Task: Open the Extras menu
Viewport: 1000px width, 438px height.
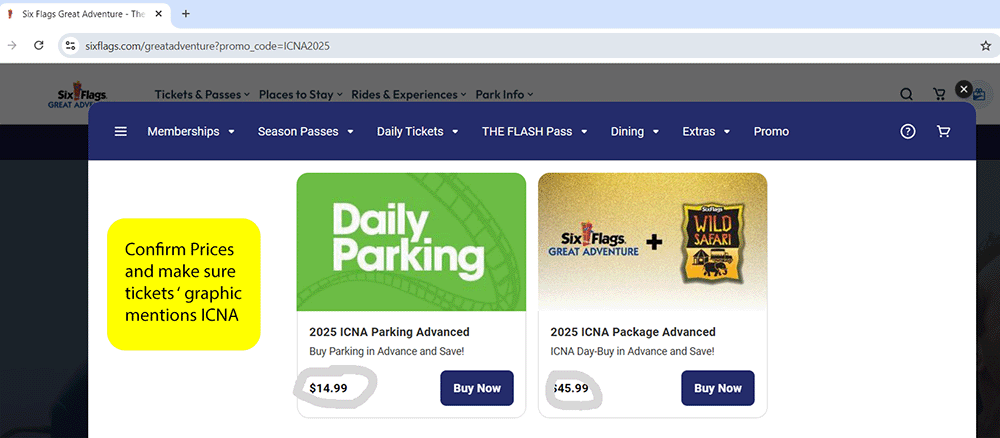Action: [x=707, y=131]
